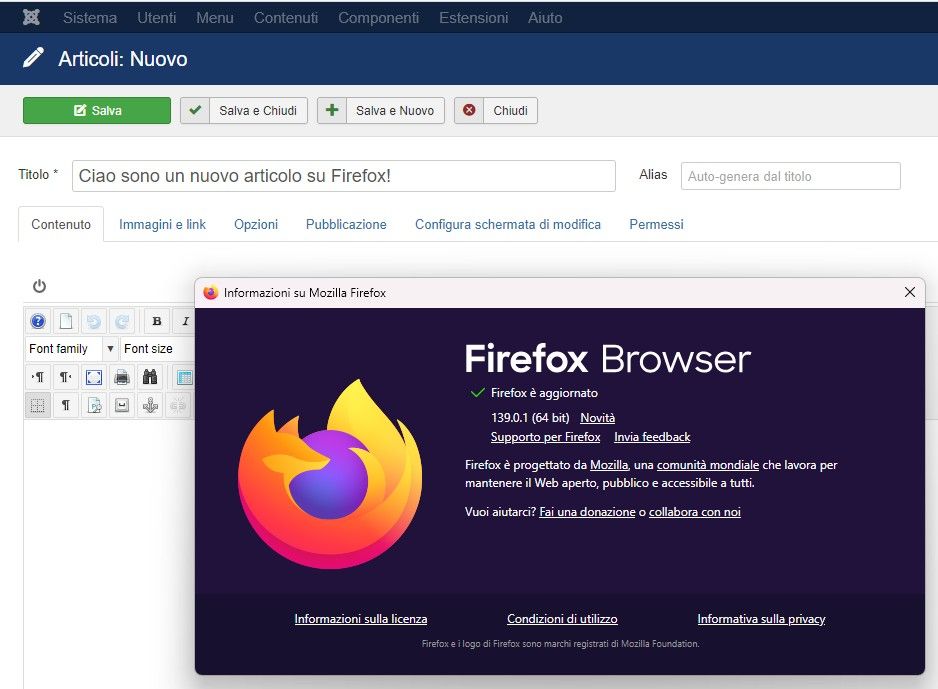Open the Sistema menu
This screenshot has width=938, height=689.
[x=90, y=18]
